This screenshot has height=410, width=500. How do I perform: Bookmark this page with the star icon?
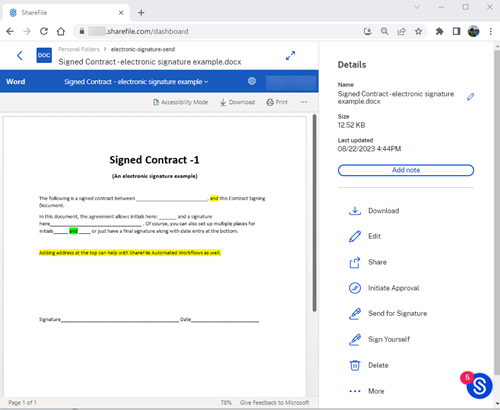tap(418, 31)
